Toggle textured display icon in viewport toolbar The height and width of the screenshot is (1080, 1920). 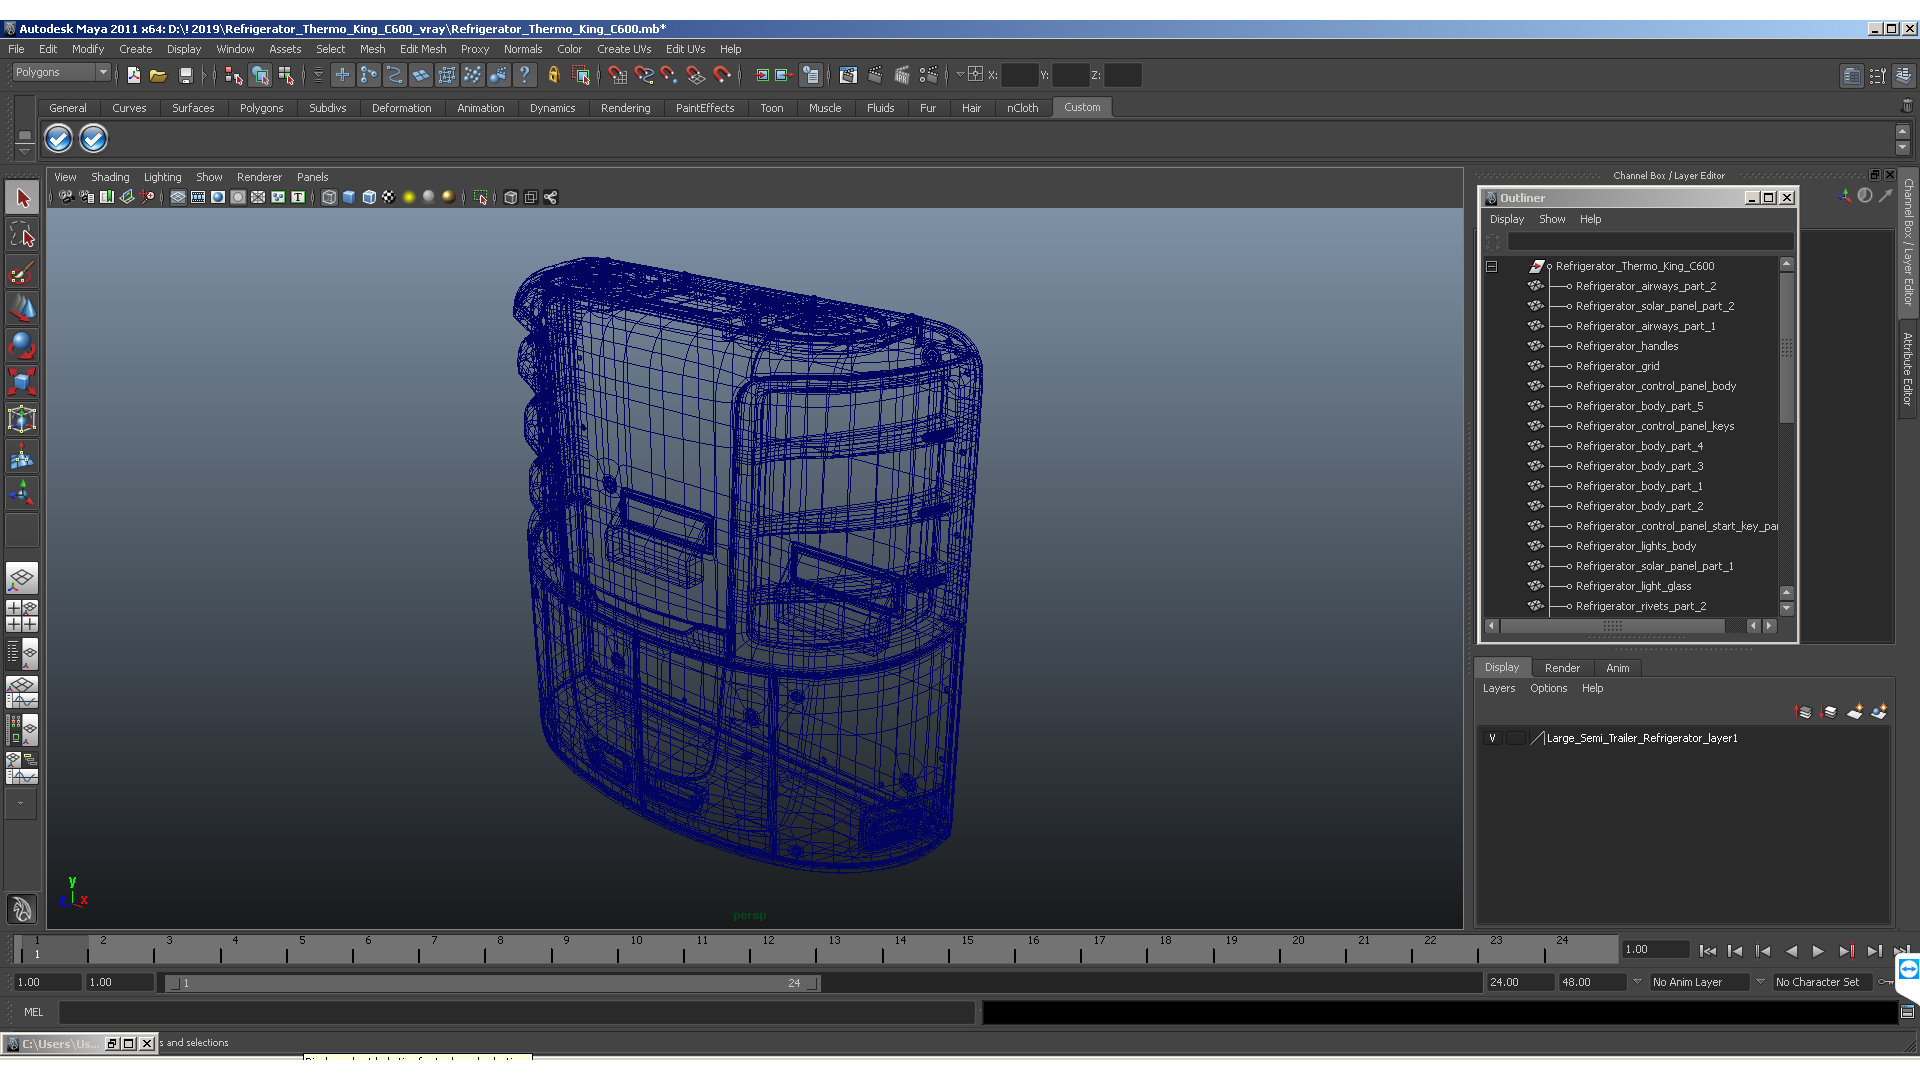[389, 197]
